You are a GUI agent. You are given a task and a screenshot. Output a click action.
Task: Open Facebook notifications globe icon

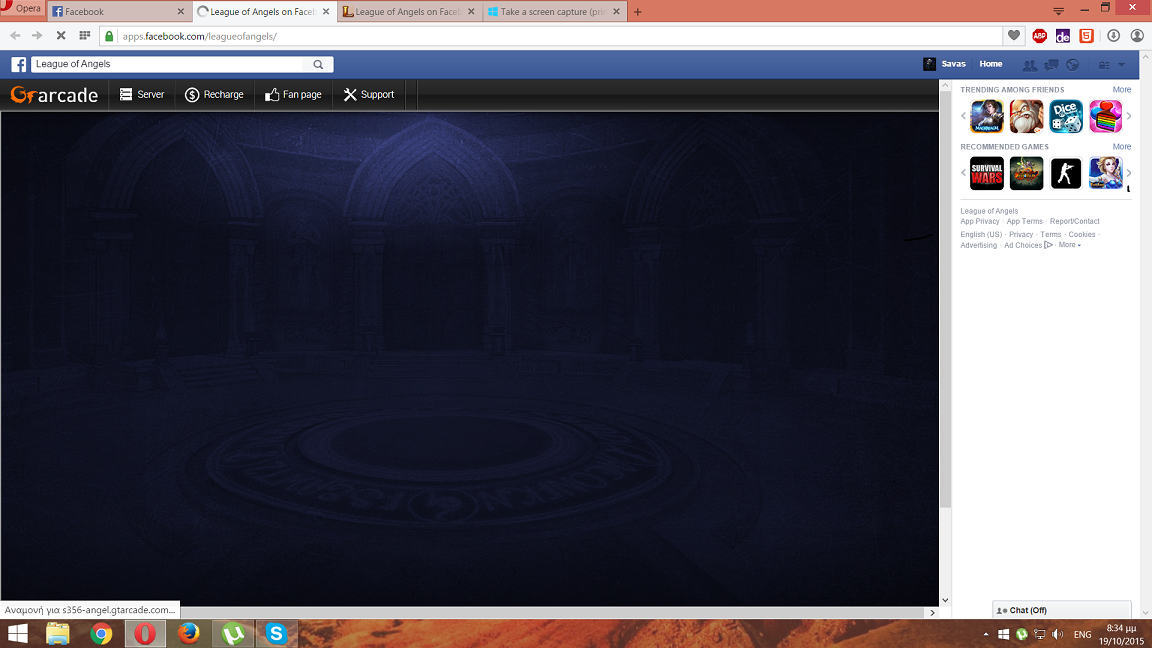(x=1073, y=65)
